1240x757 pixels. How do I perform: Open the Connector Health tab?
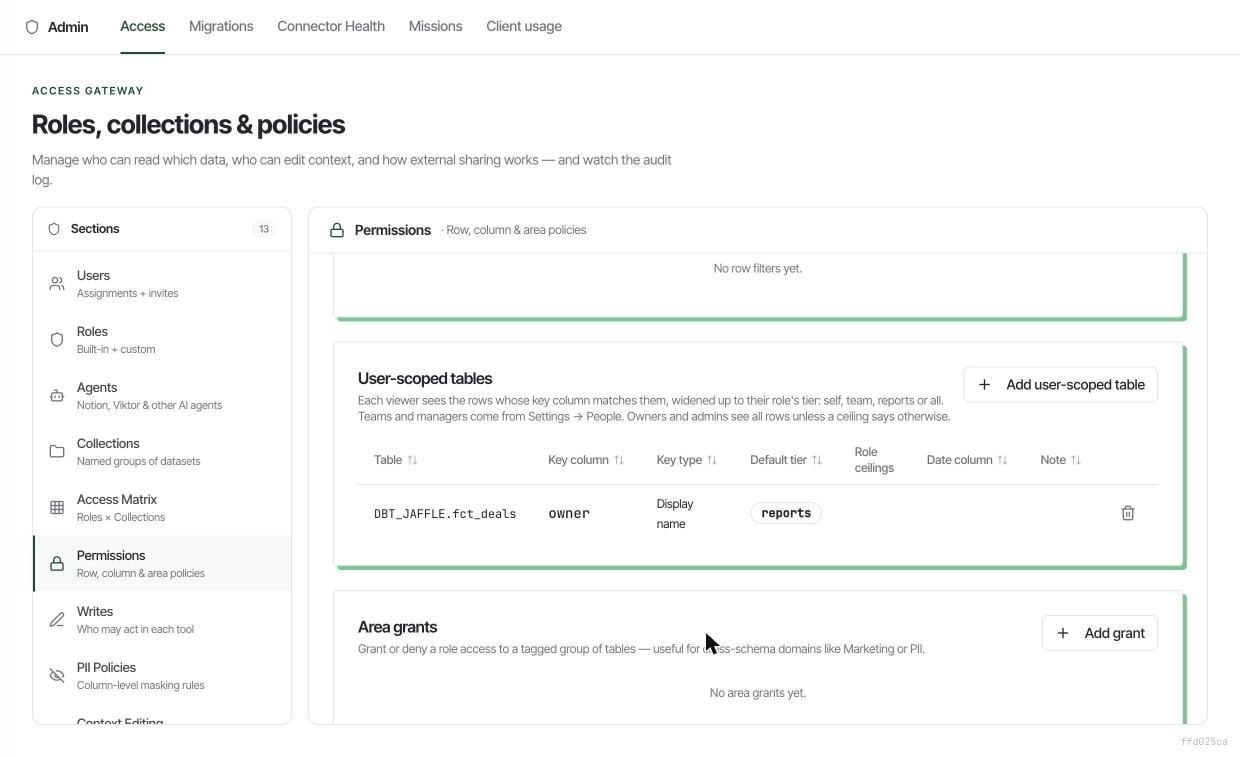331,26
